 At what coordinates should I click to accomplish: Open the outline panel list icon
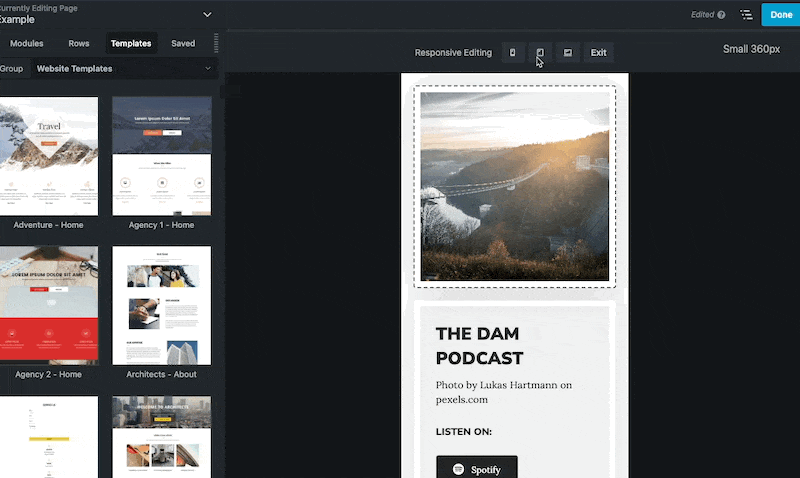tap(746, 15)
